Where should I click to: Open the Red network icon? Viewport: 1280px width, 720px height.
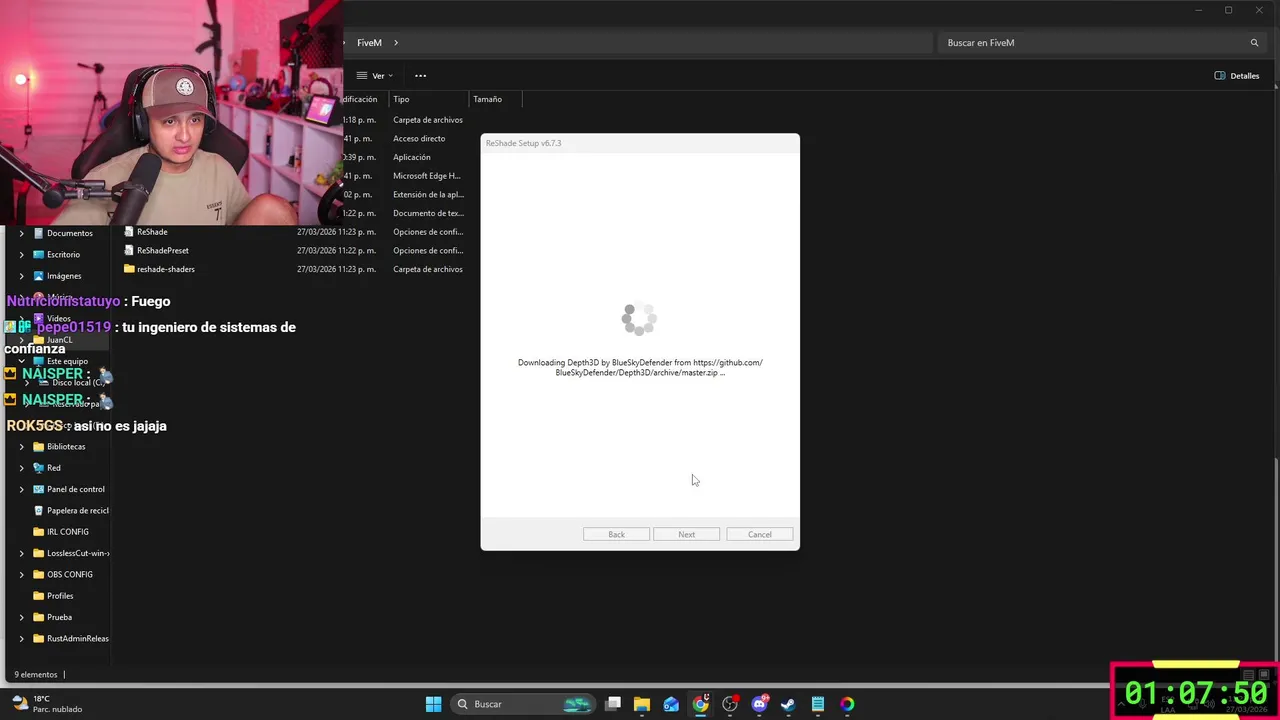[38, 467]
